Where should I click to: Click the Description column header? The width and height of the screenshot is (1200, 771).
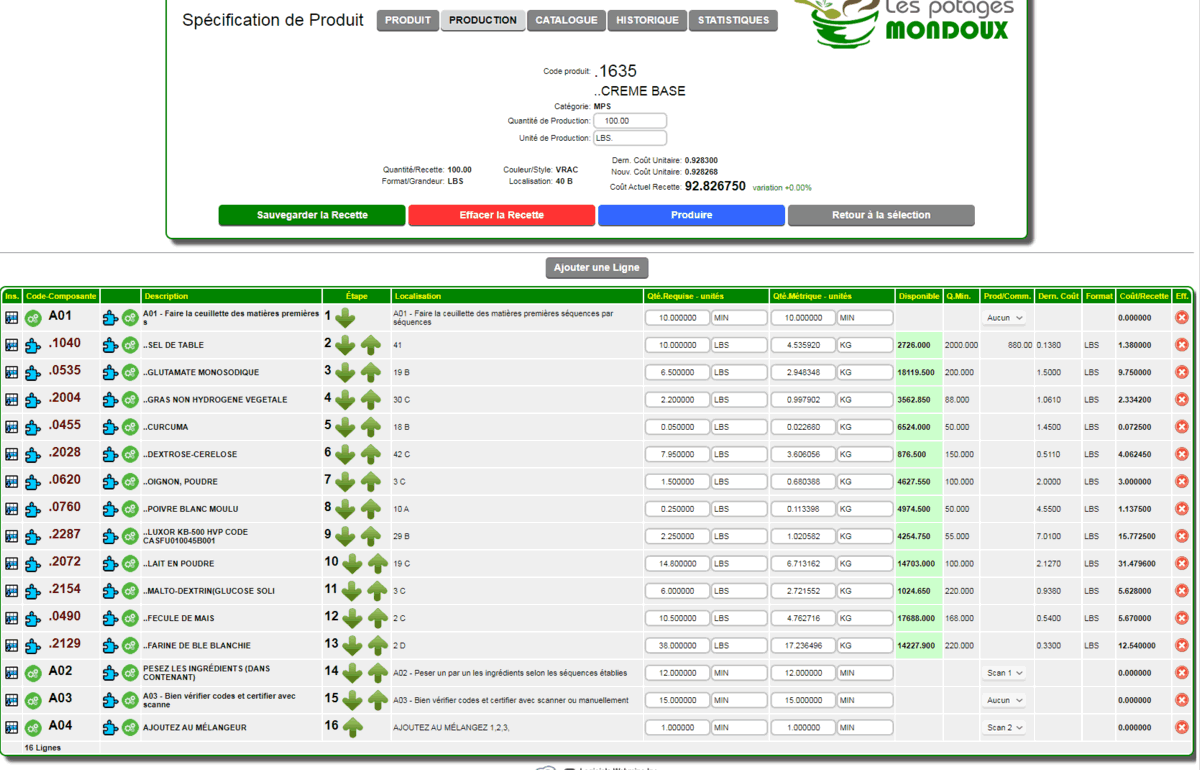tap(231, 296)
